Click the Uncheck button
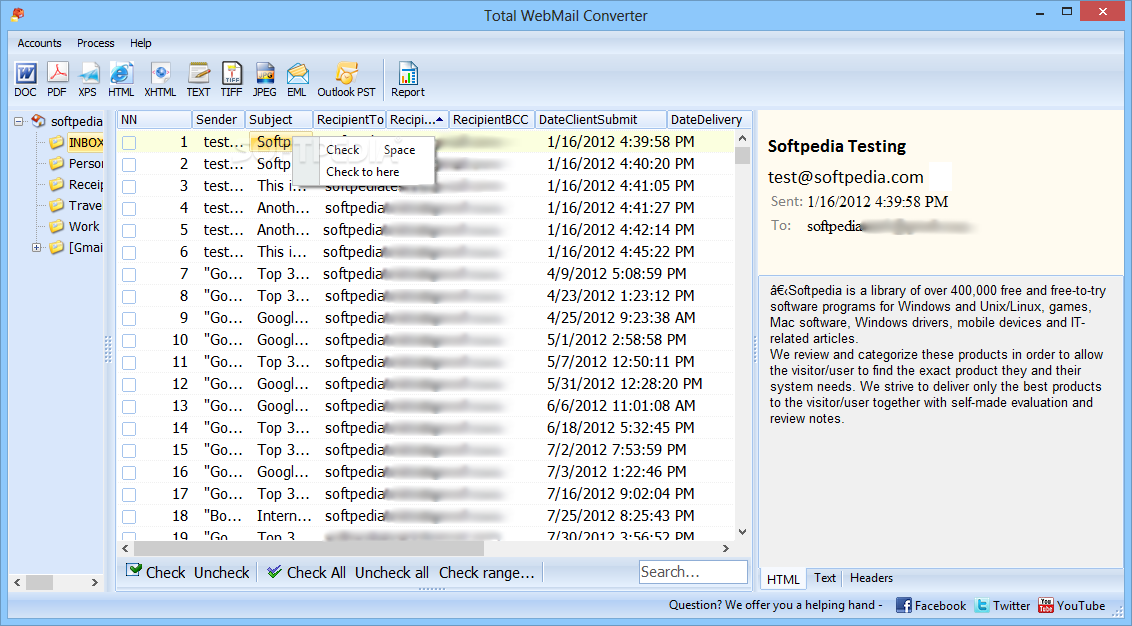1132x626 pixels. point(222,573)
